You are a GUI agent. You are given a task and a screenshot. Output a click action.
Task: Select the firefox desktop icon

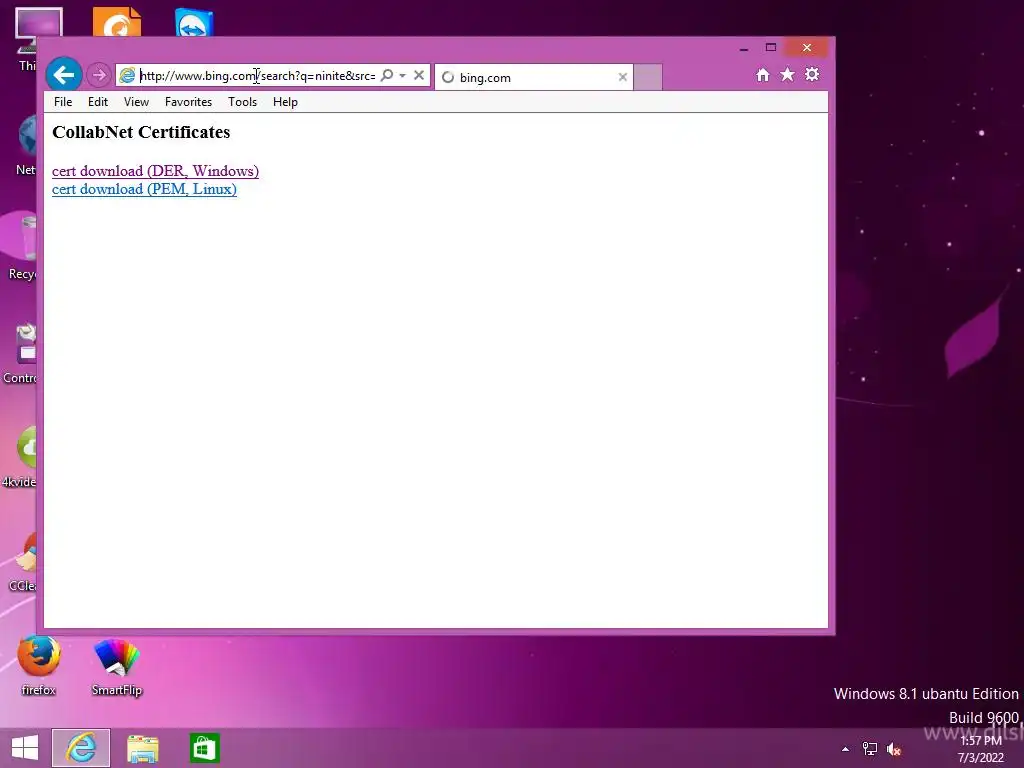(39, 666)
